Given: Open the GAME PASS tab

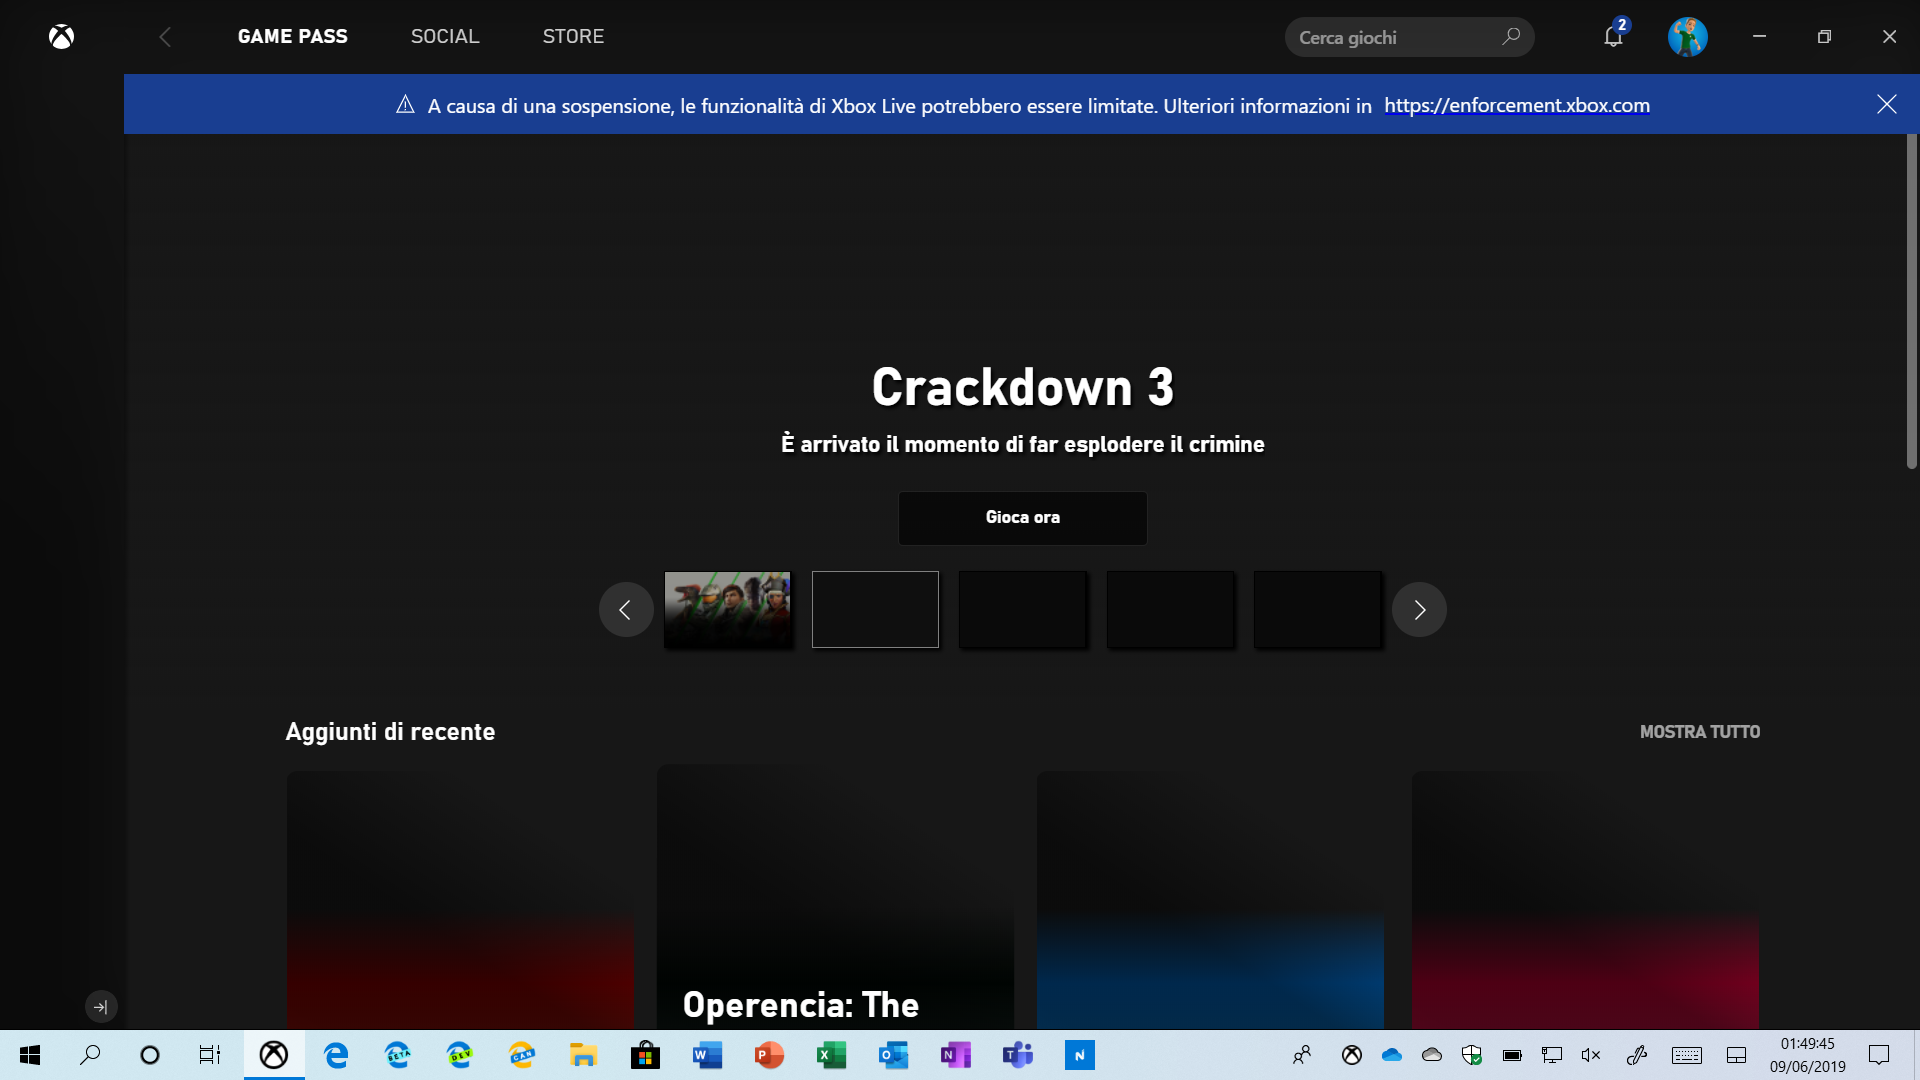Looking at the screenshot, I should (x=293, y=36).
